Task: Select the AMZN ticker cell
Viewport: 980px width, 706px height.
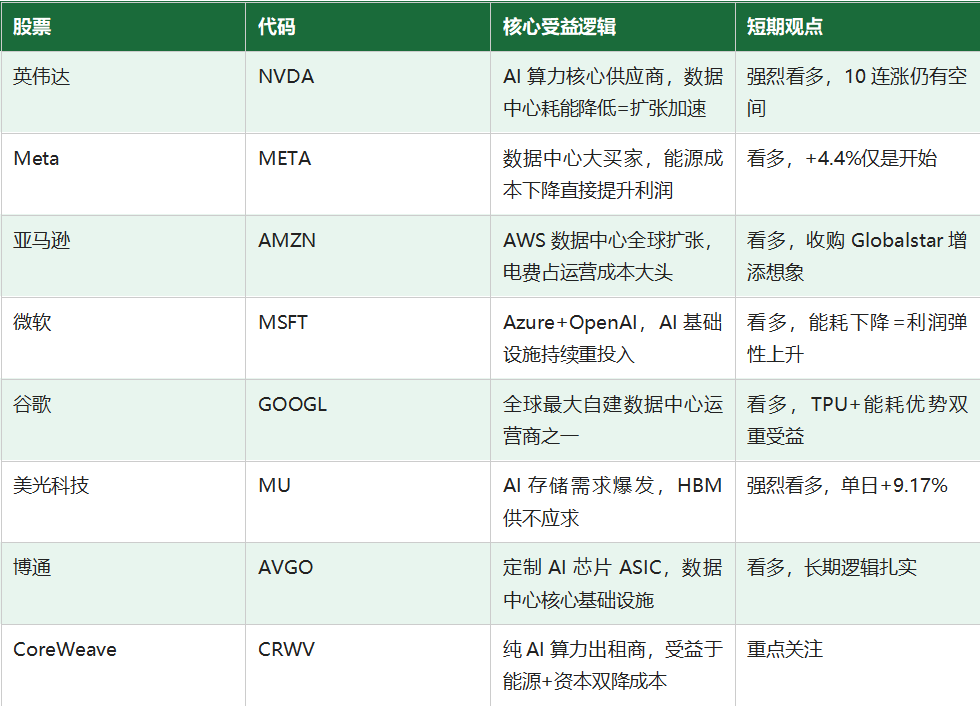Action: (368, 256)
